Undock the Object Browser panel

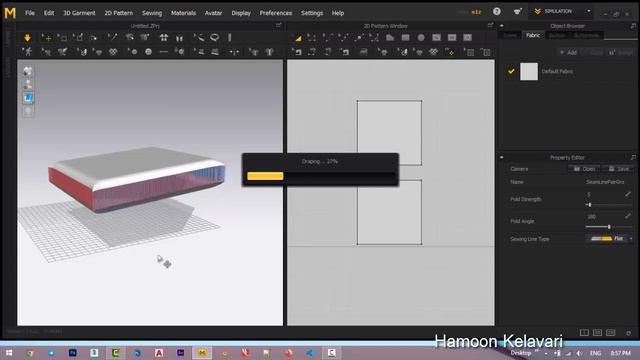pyautogui.click(x=633, y=26)
